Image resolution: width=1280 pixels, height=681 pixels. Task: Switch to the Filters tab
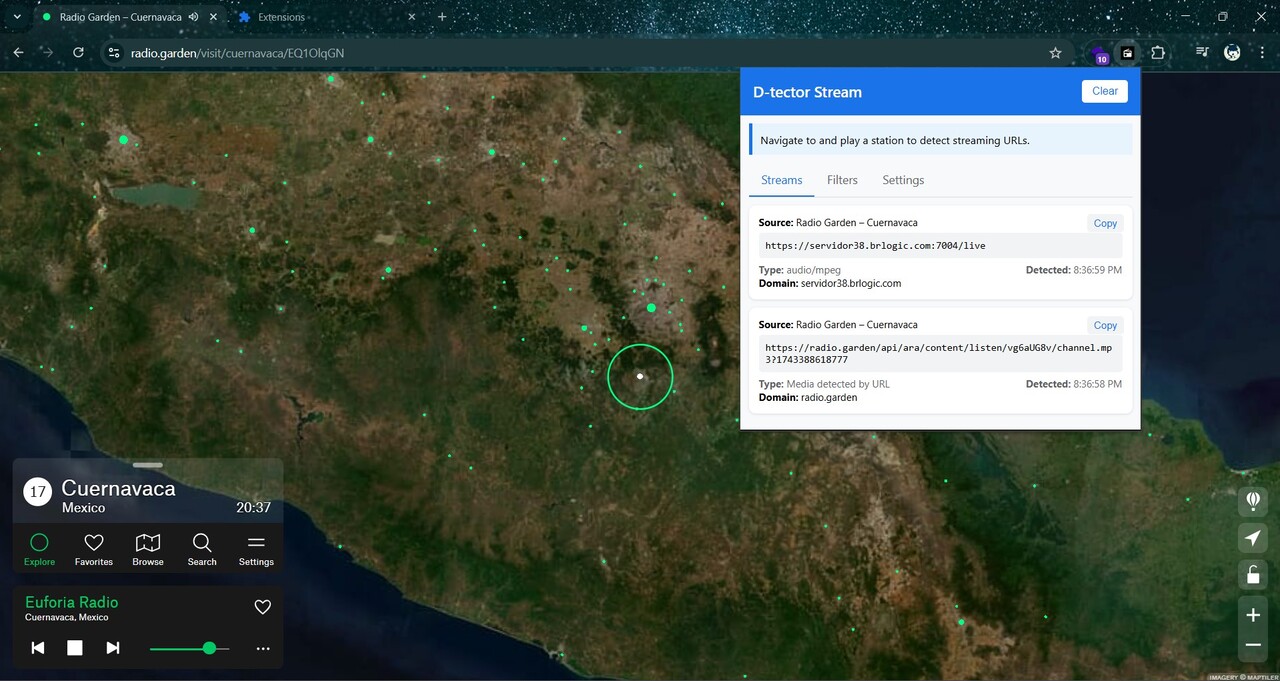tap(842, 180)
